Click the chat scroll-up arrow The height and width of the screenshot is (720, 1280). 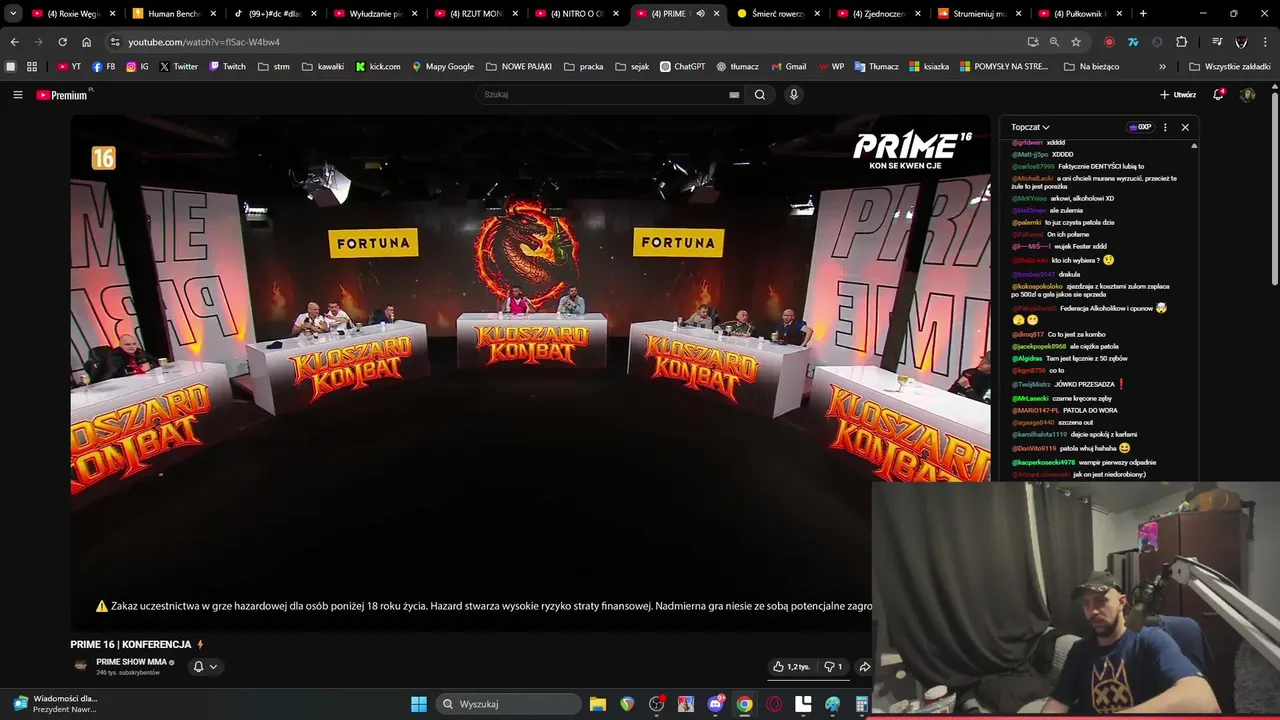(1194, 146)
